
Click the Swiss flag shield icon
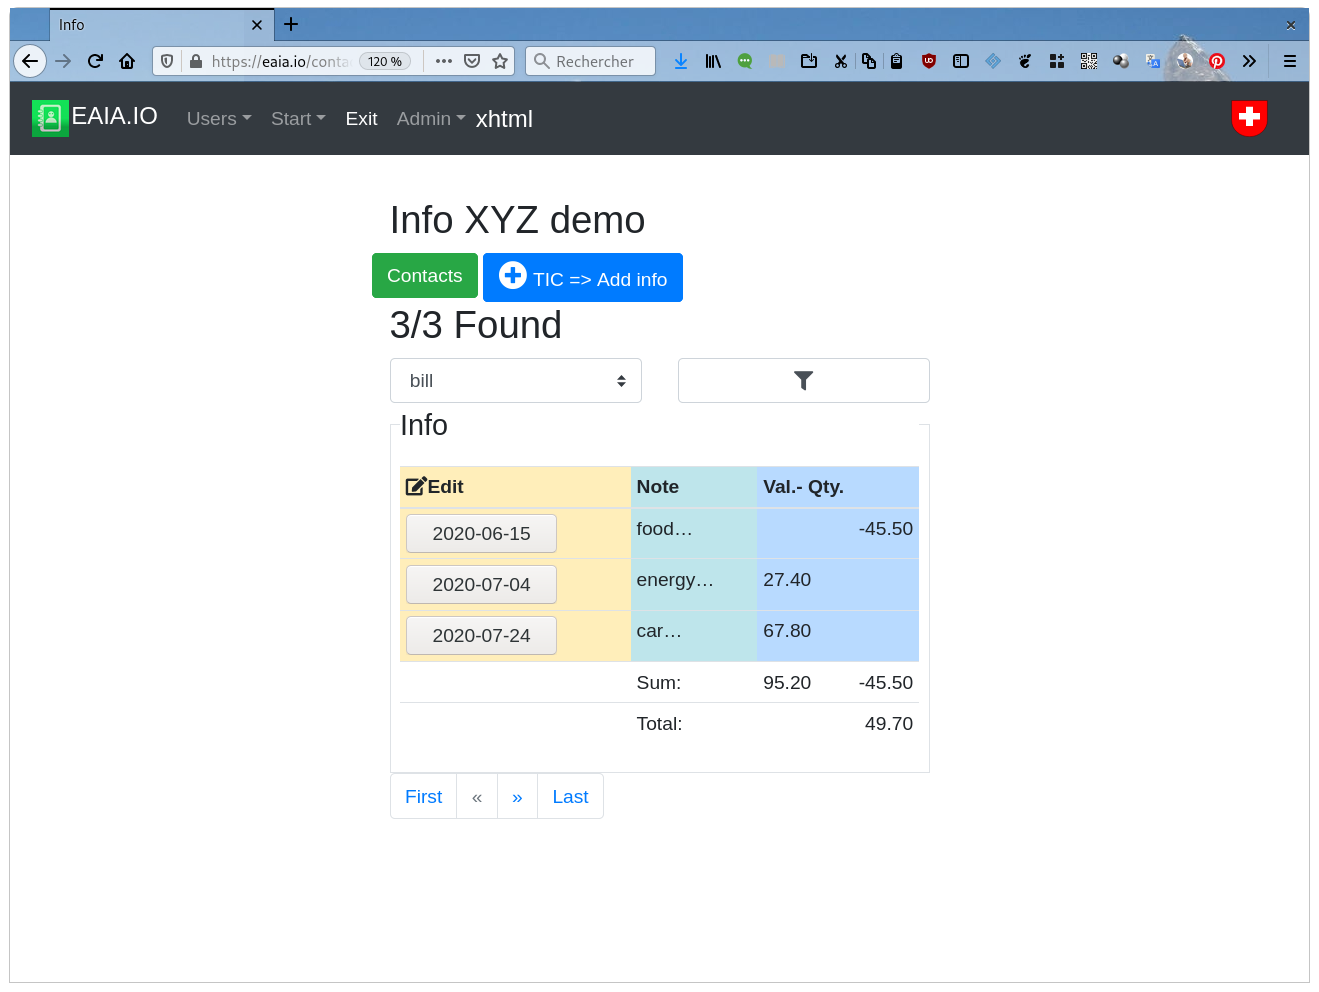(x=1249, y=118)
